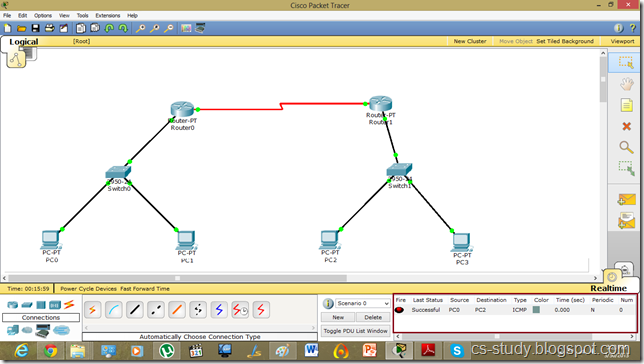Click the Paste toolbar icon
The width and height of the screenshot is (644, 364).
95,28
